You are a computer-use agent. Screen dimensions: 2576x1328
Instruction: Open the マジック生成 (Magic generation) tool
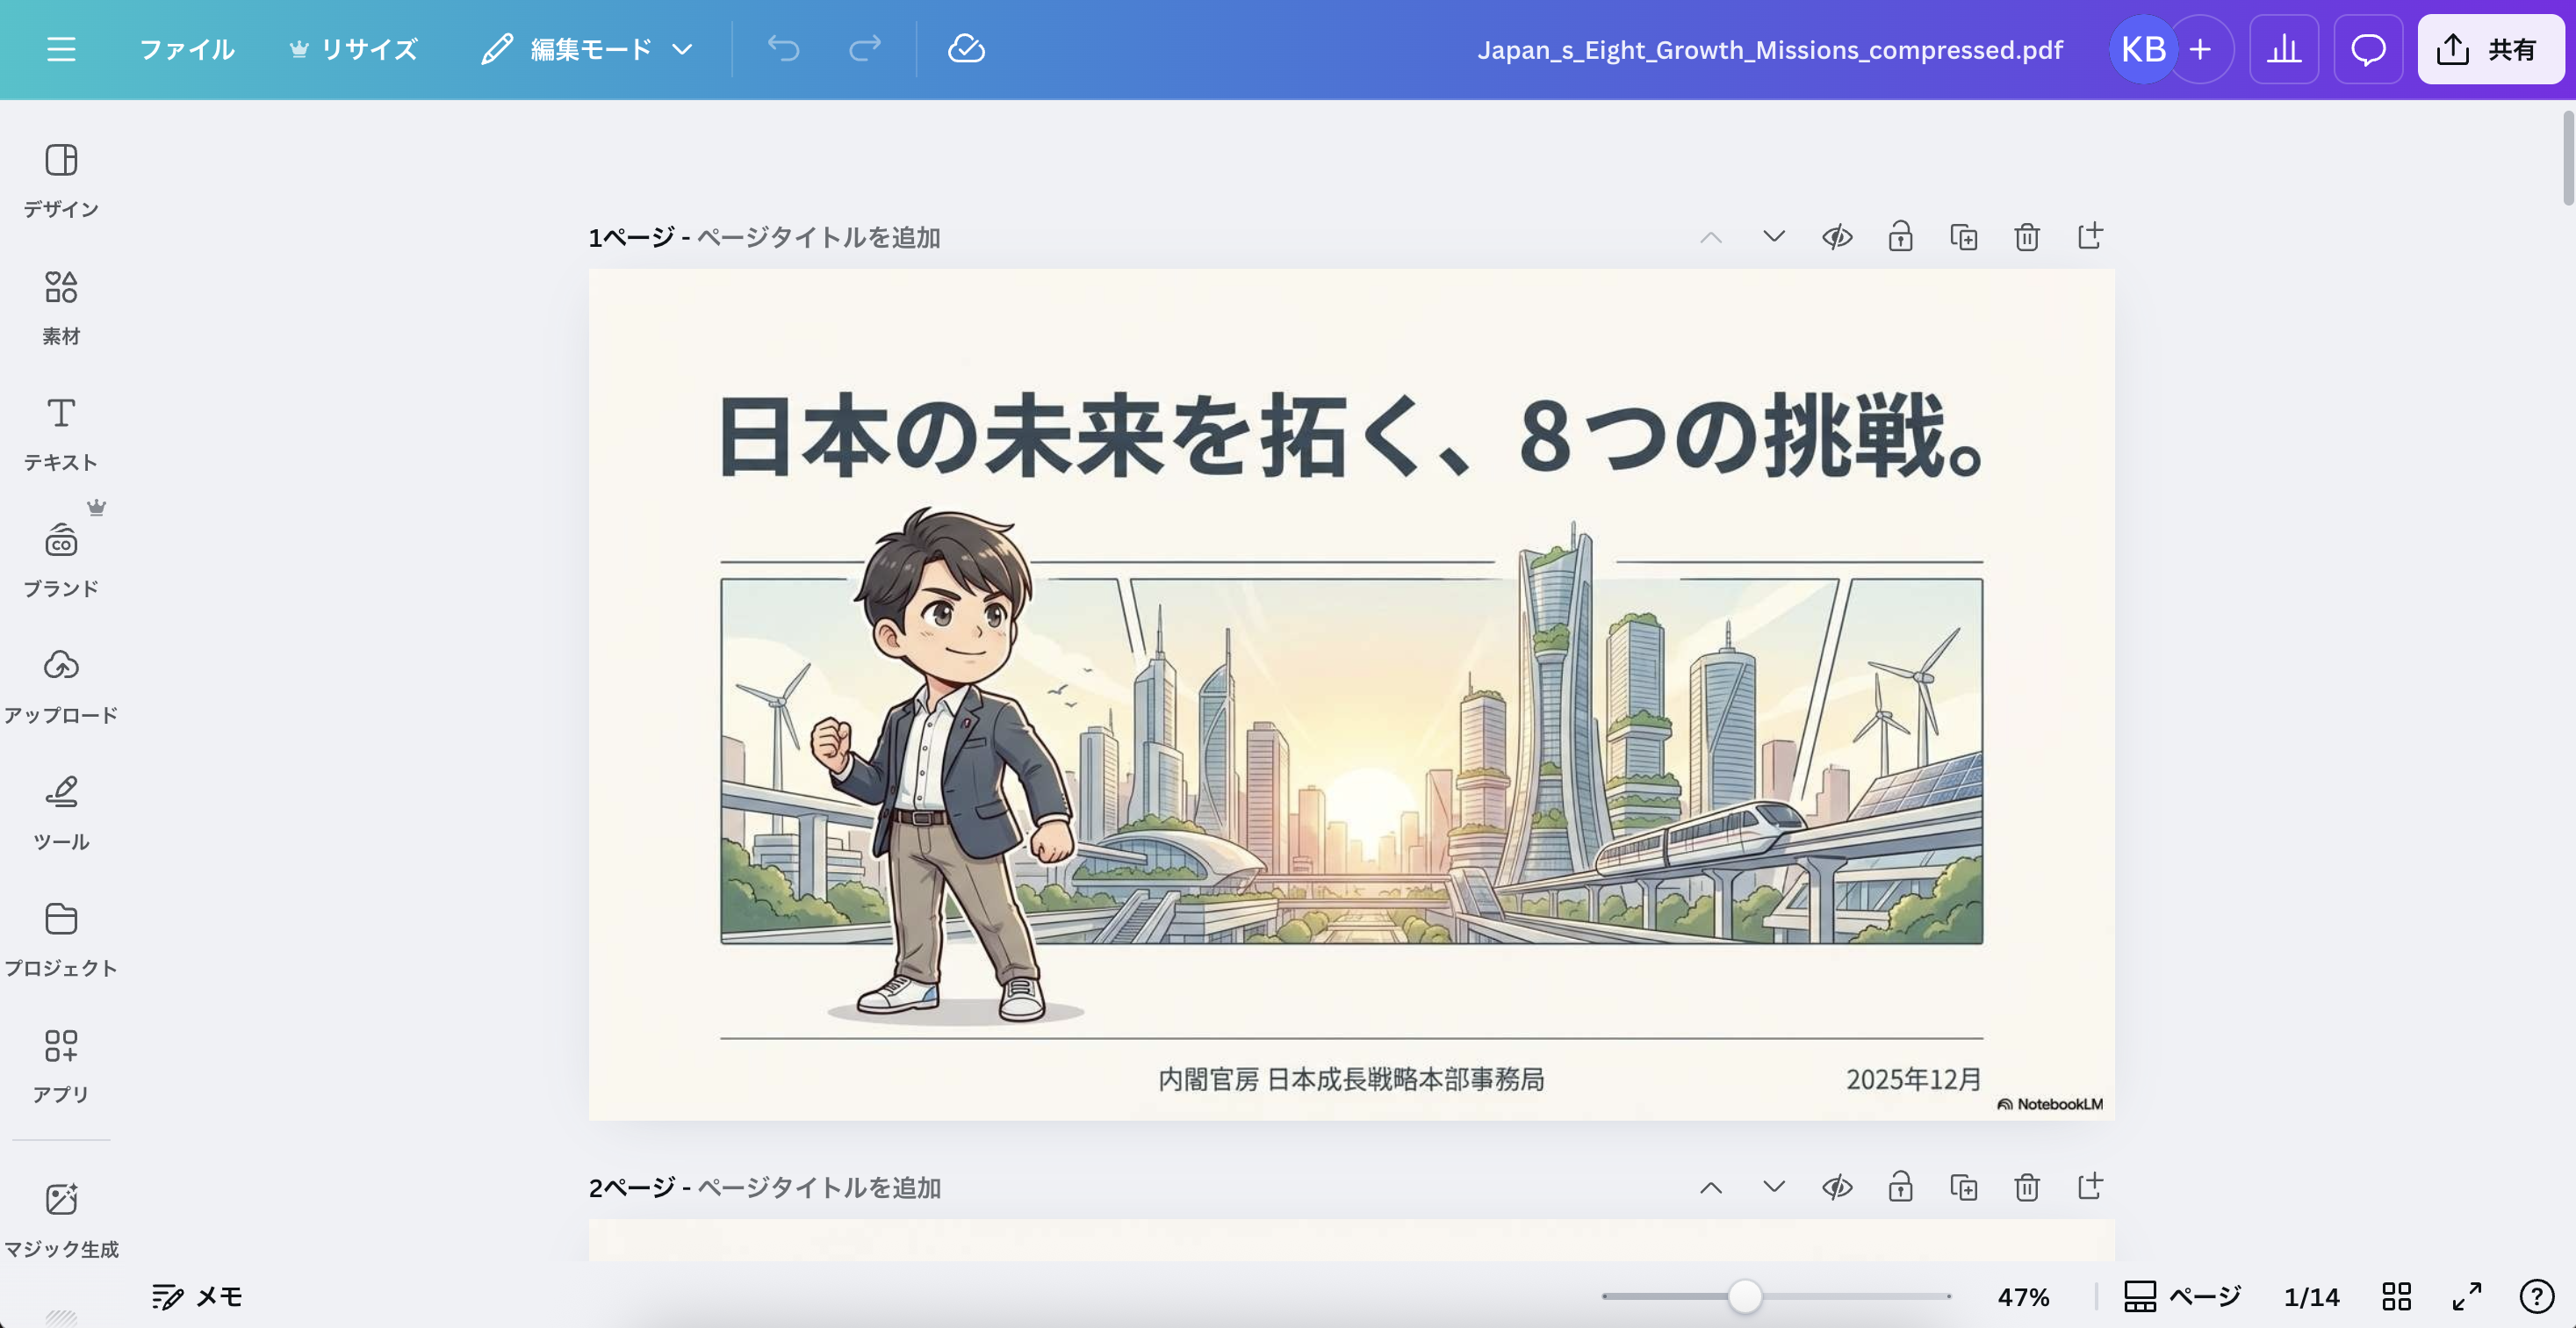pos(61,1217)
